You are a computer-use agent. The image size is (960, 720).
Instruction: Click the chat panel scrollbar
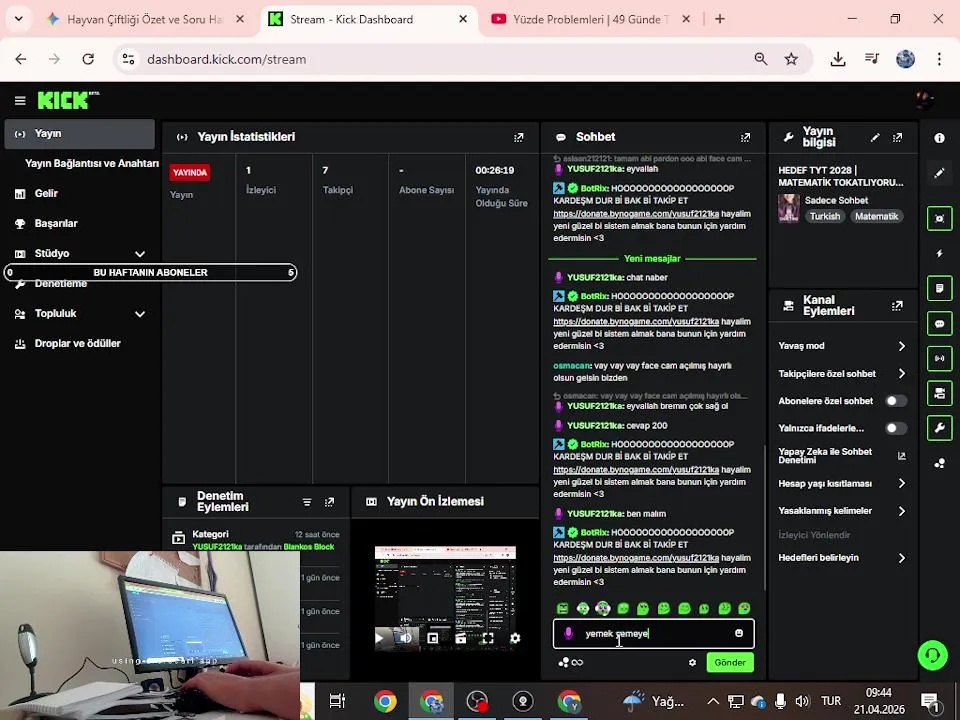(x=763, y=517)
